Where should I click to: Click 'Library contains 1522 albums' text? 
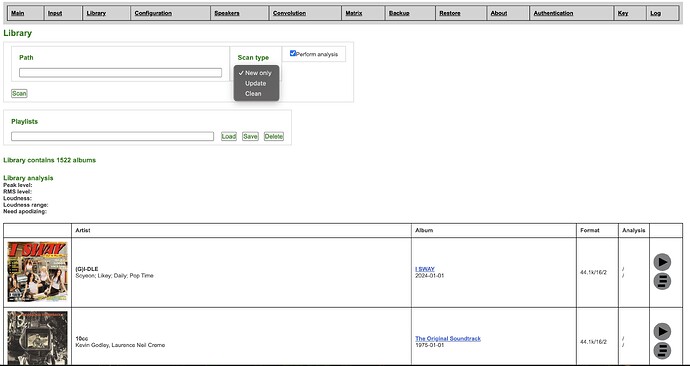point(49,160)
